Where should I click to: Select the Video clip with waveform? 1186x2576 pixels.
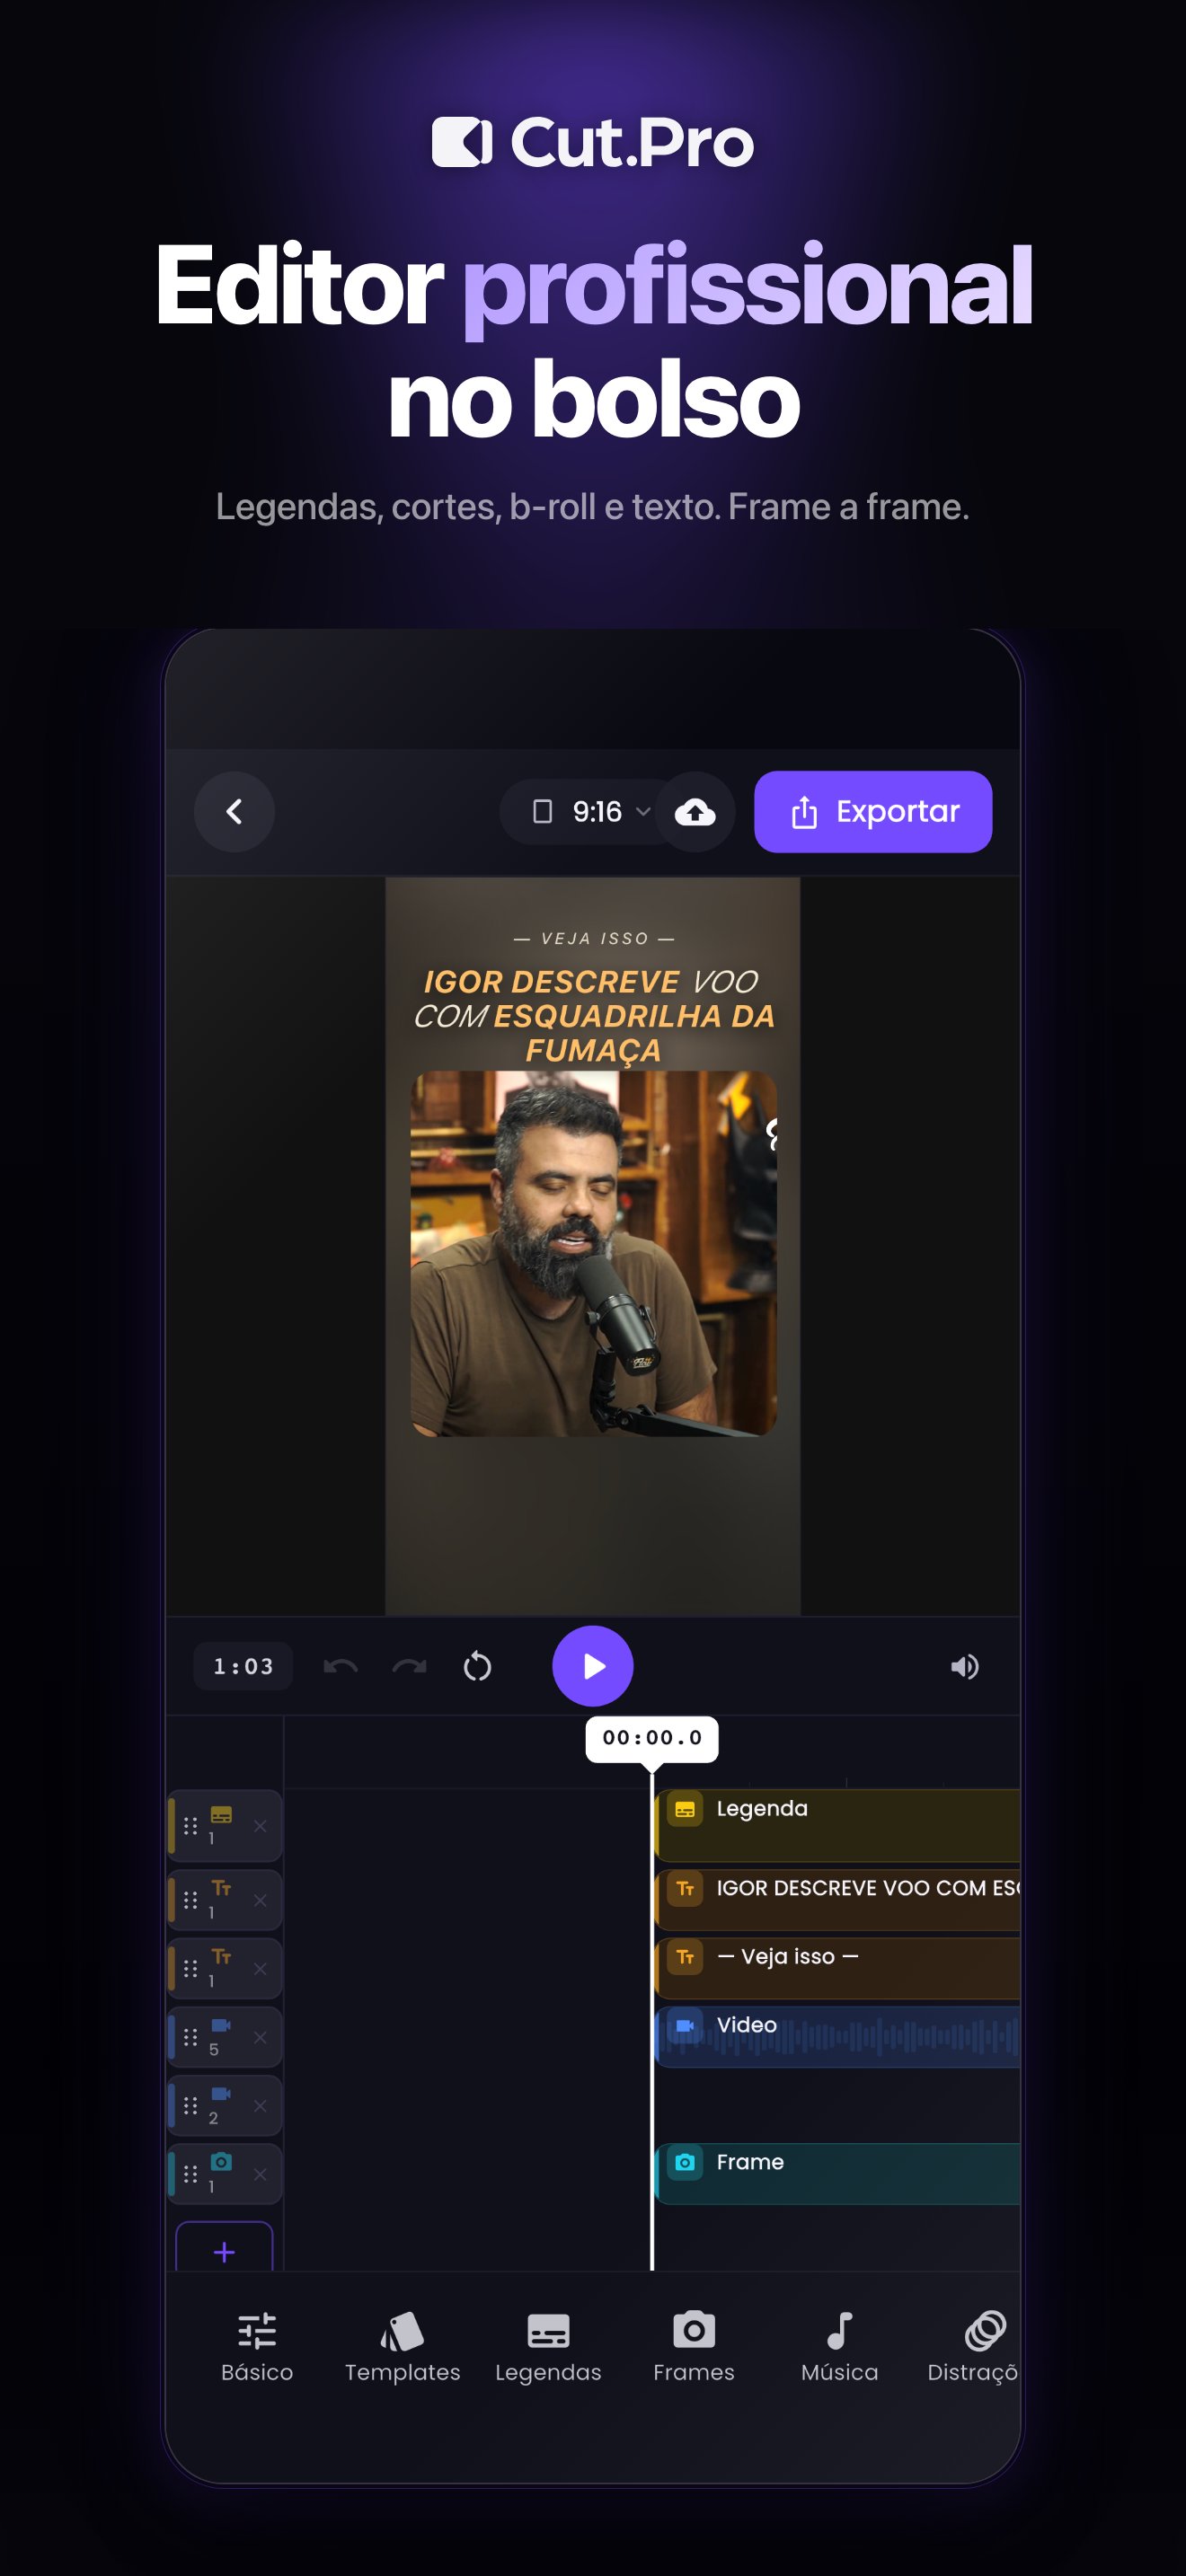(x=838, y=2036)
